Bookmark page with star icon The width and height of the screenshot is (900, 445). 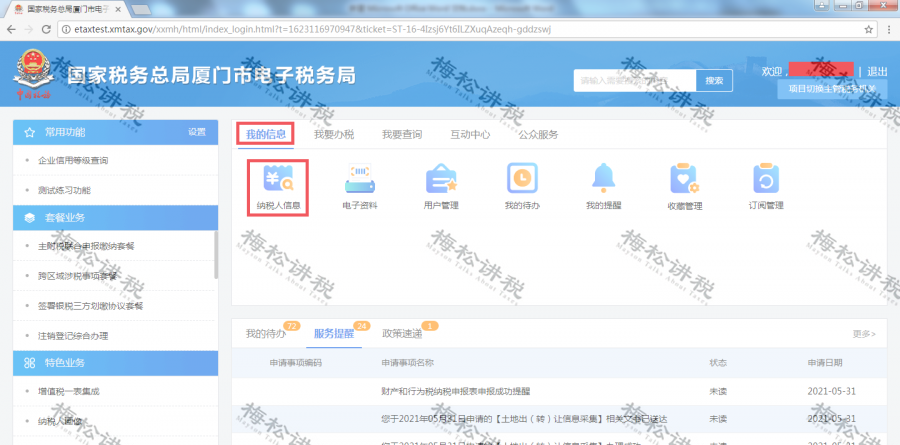[x=868, y=29]
